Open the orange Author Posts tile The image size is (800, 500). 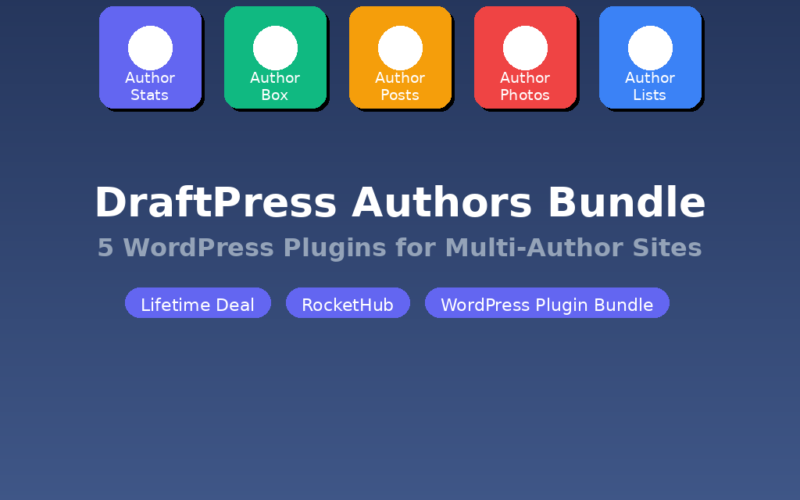(x=400, y=57)
